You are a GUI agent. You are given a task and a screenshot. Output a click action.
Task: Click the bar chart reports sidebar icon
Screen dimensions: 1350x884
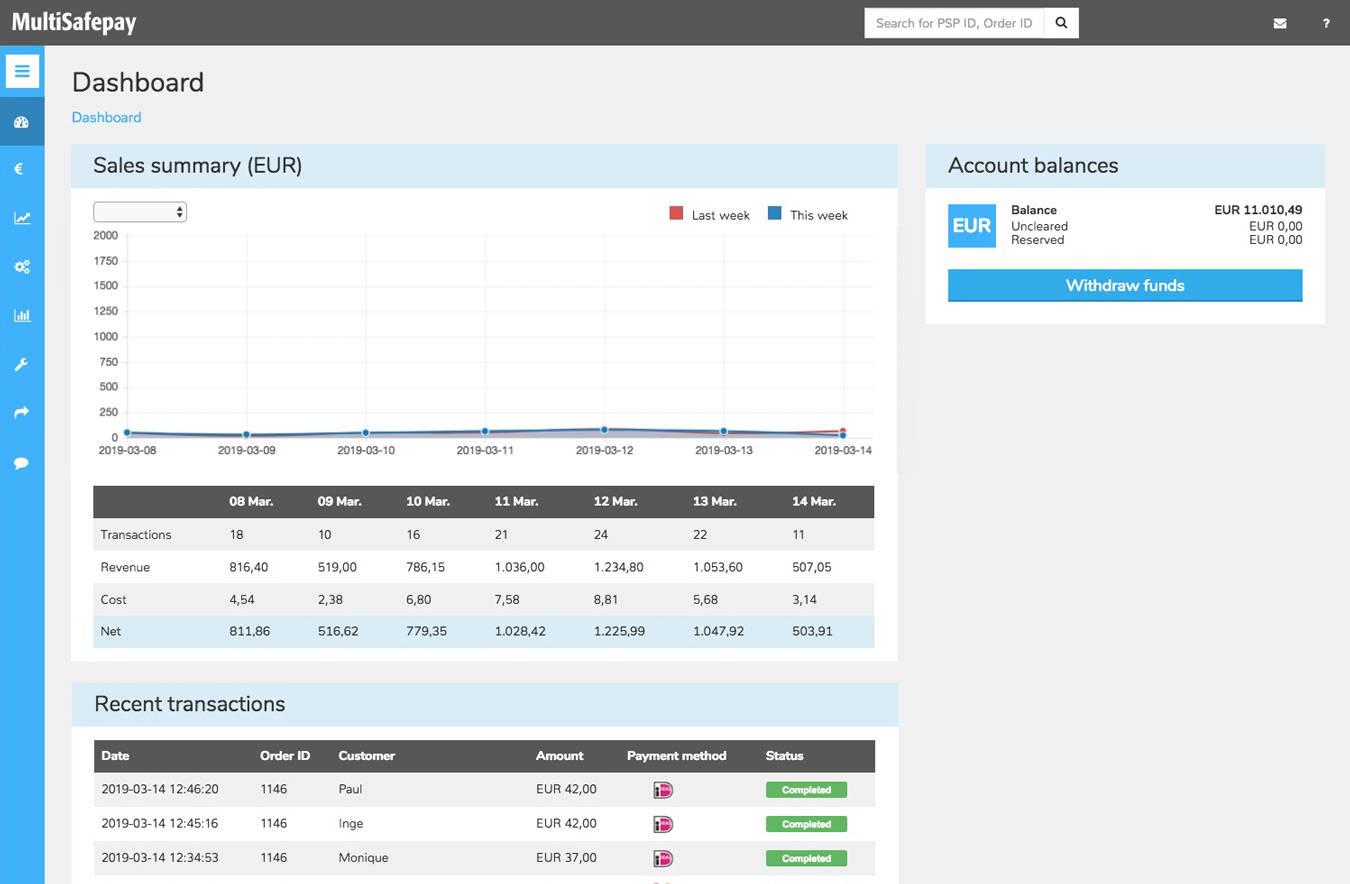pyautogui.click(x=22, y=316)
